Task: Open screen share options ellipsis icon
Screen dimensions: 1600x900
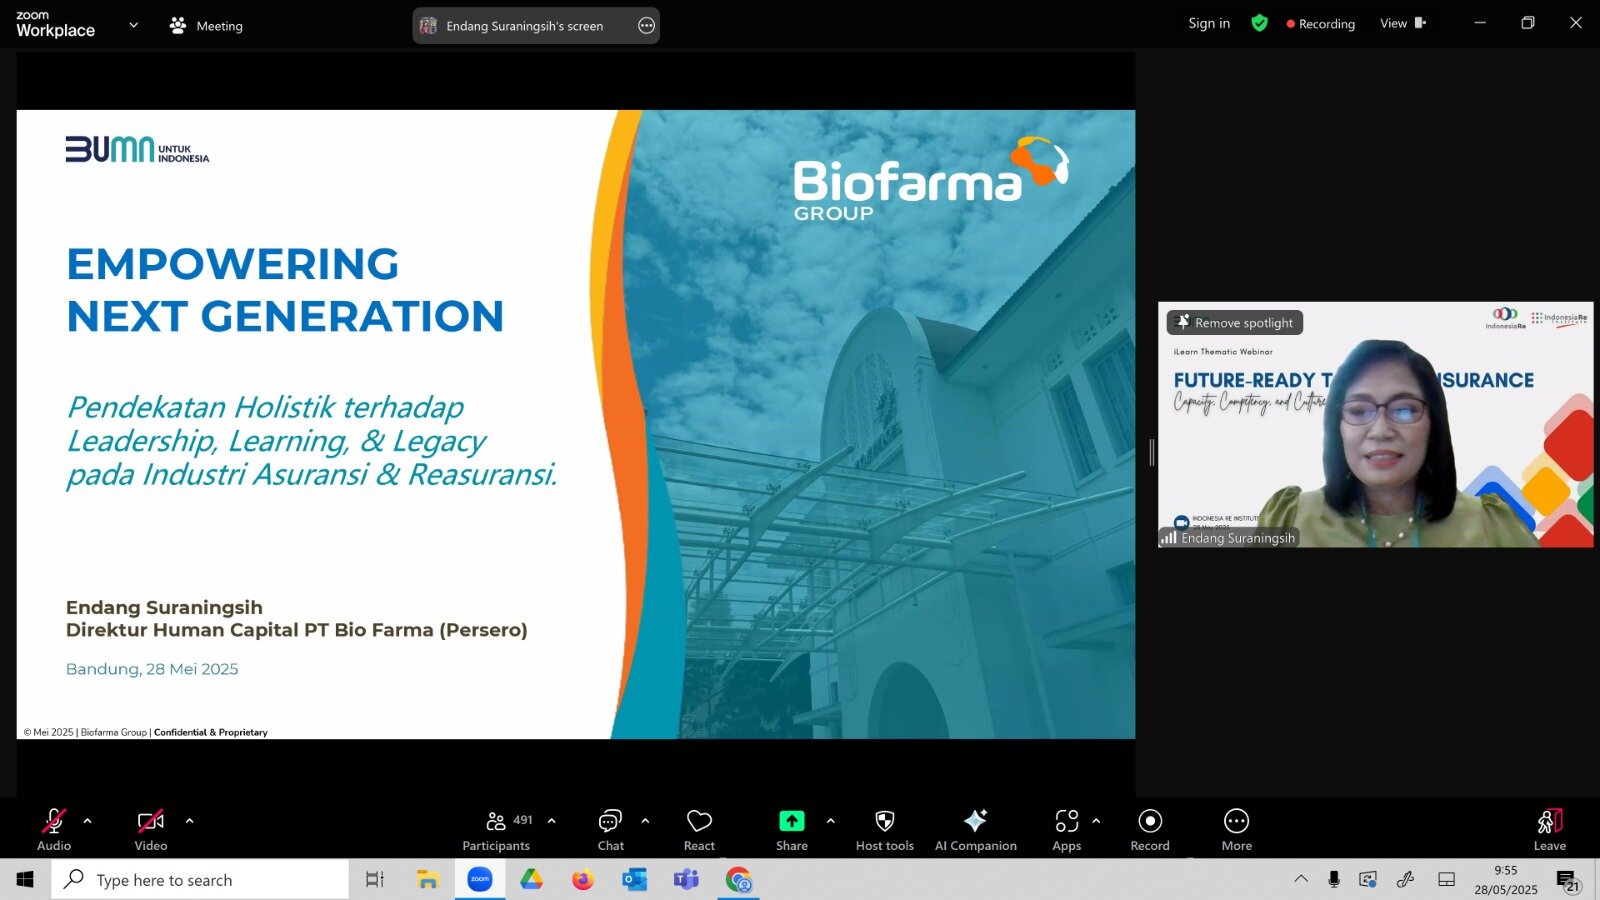Action: (647, 26)
